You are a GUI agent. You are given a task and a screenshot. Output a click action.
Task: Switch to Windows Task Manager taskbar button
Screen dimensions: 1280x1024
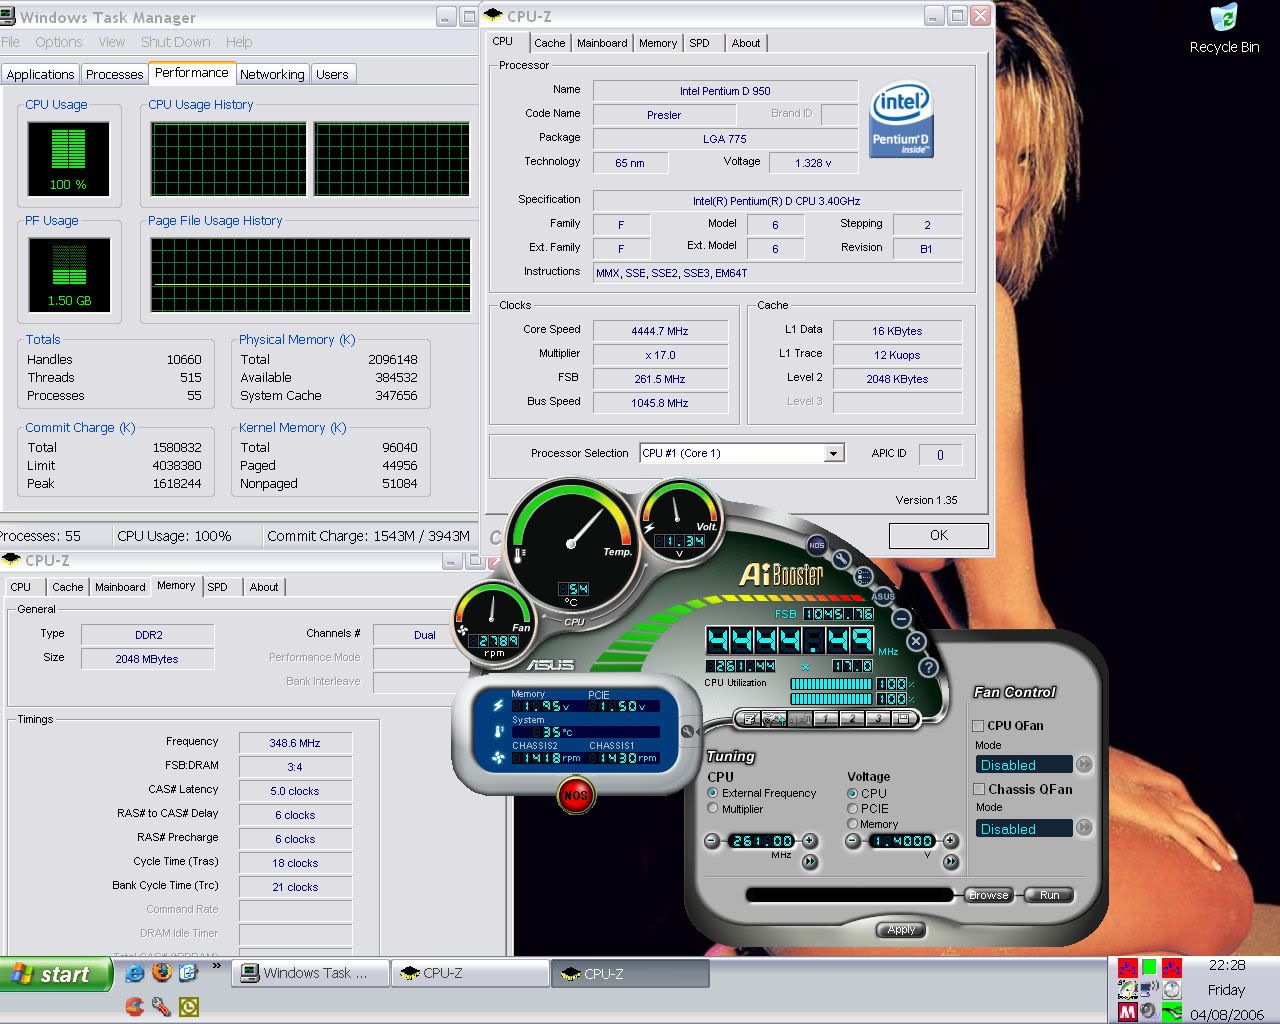[310, 973]
